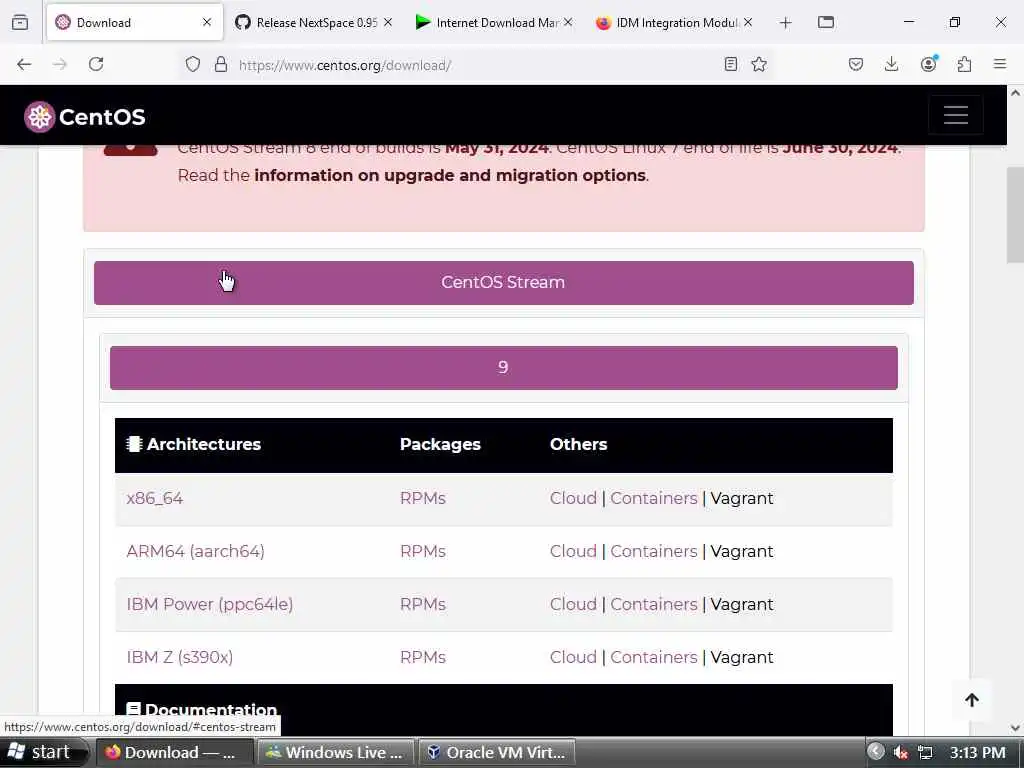Close the IDM Integration Module tab
The width and height of the screenshot is (1024, 768).
click(x=748, y=22)
